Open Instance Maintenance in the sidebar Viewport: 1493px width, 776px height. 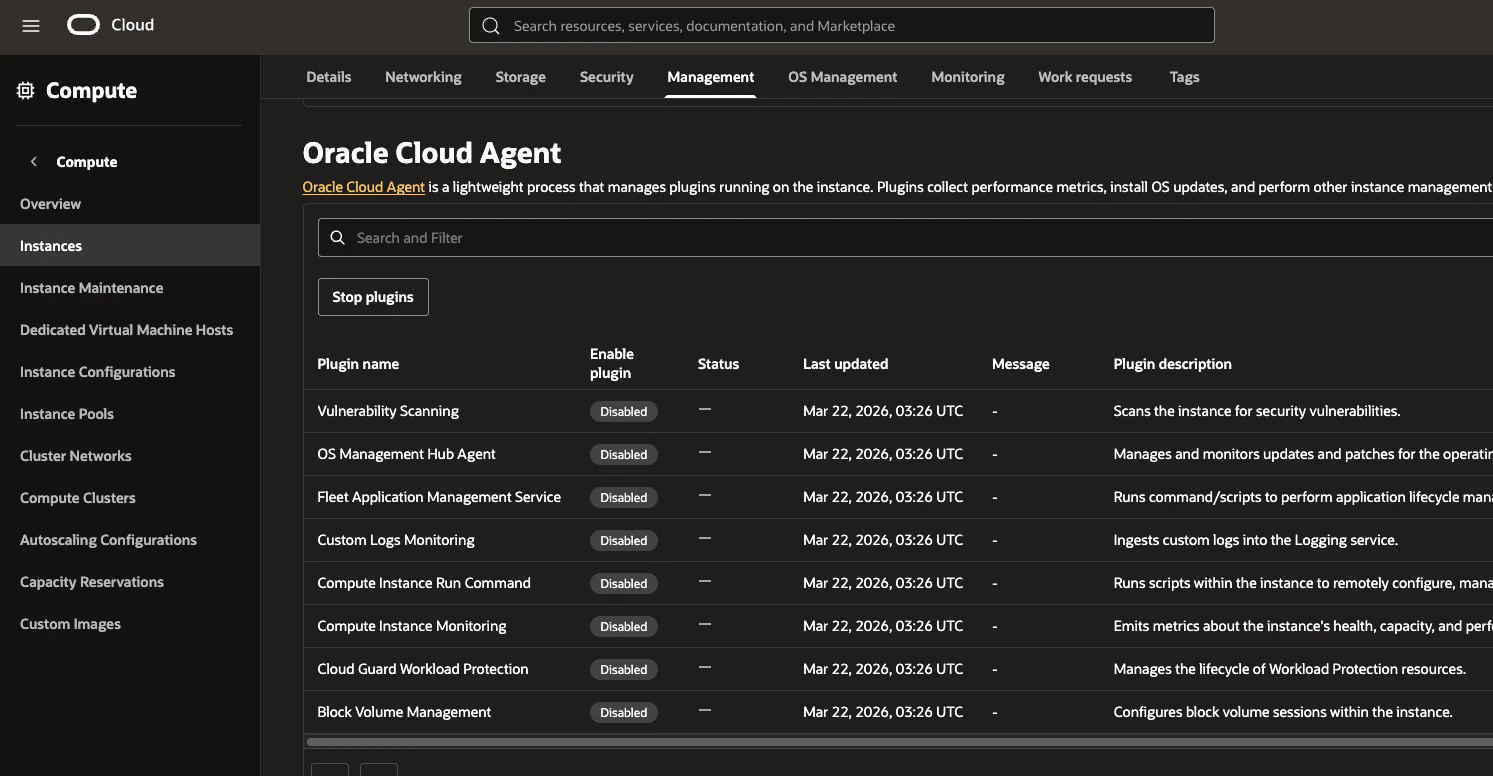click(x=130, y=288)
